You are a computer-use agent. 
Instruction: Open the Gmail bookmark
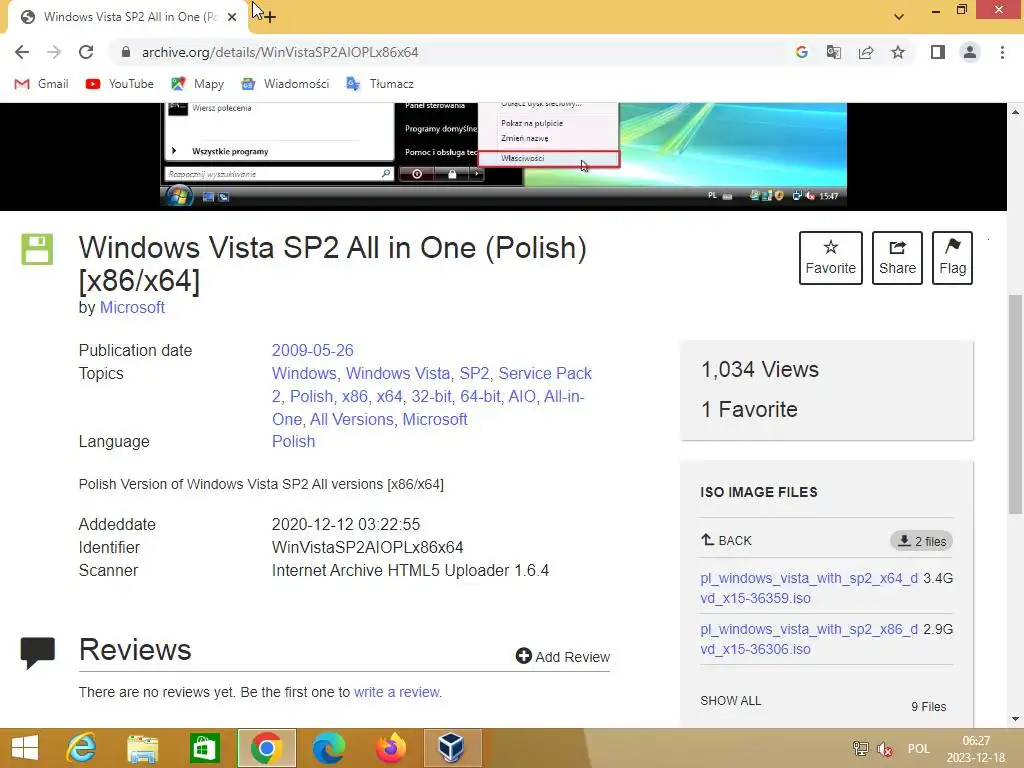click(x=41, y=84)
